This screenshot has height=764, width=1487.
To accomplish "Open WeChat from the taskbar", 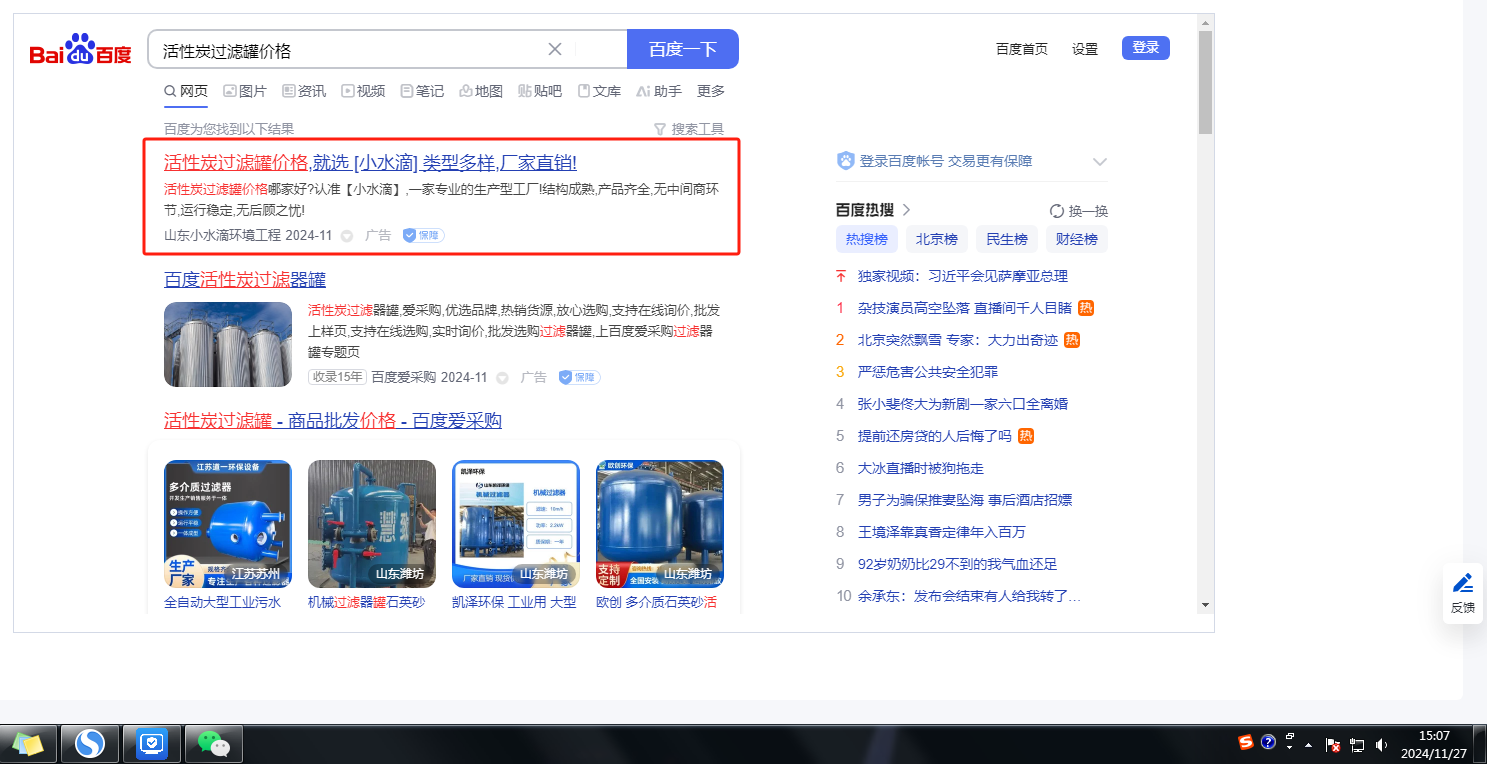I will coord(213,744).
